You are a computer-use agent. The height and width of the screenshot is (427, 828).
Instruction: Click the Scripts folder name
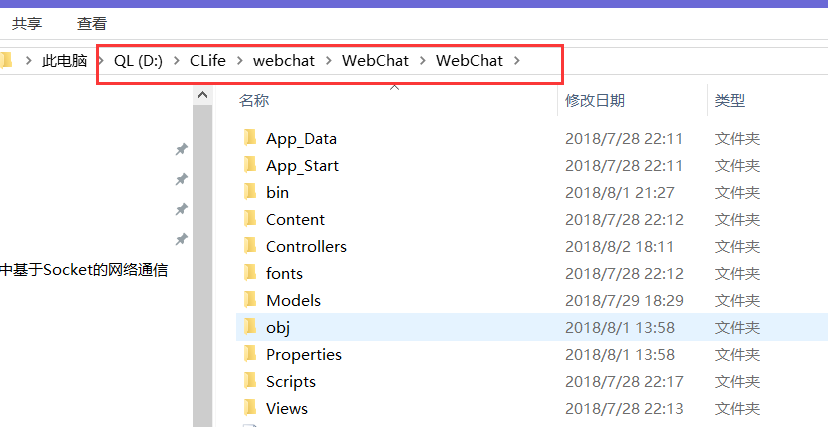pyautogui.click(x=291, y=382)
